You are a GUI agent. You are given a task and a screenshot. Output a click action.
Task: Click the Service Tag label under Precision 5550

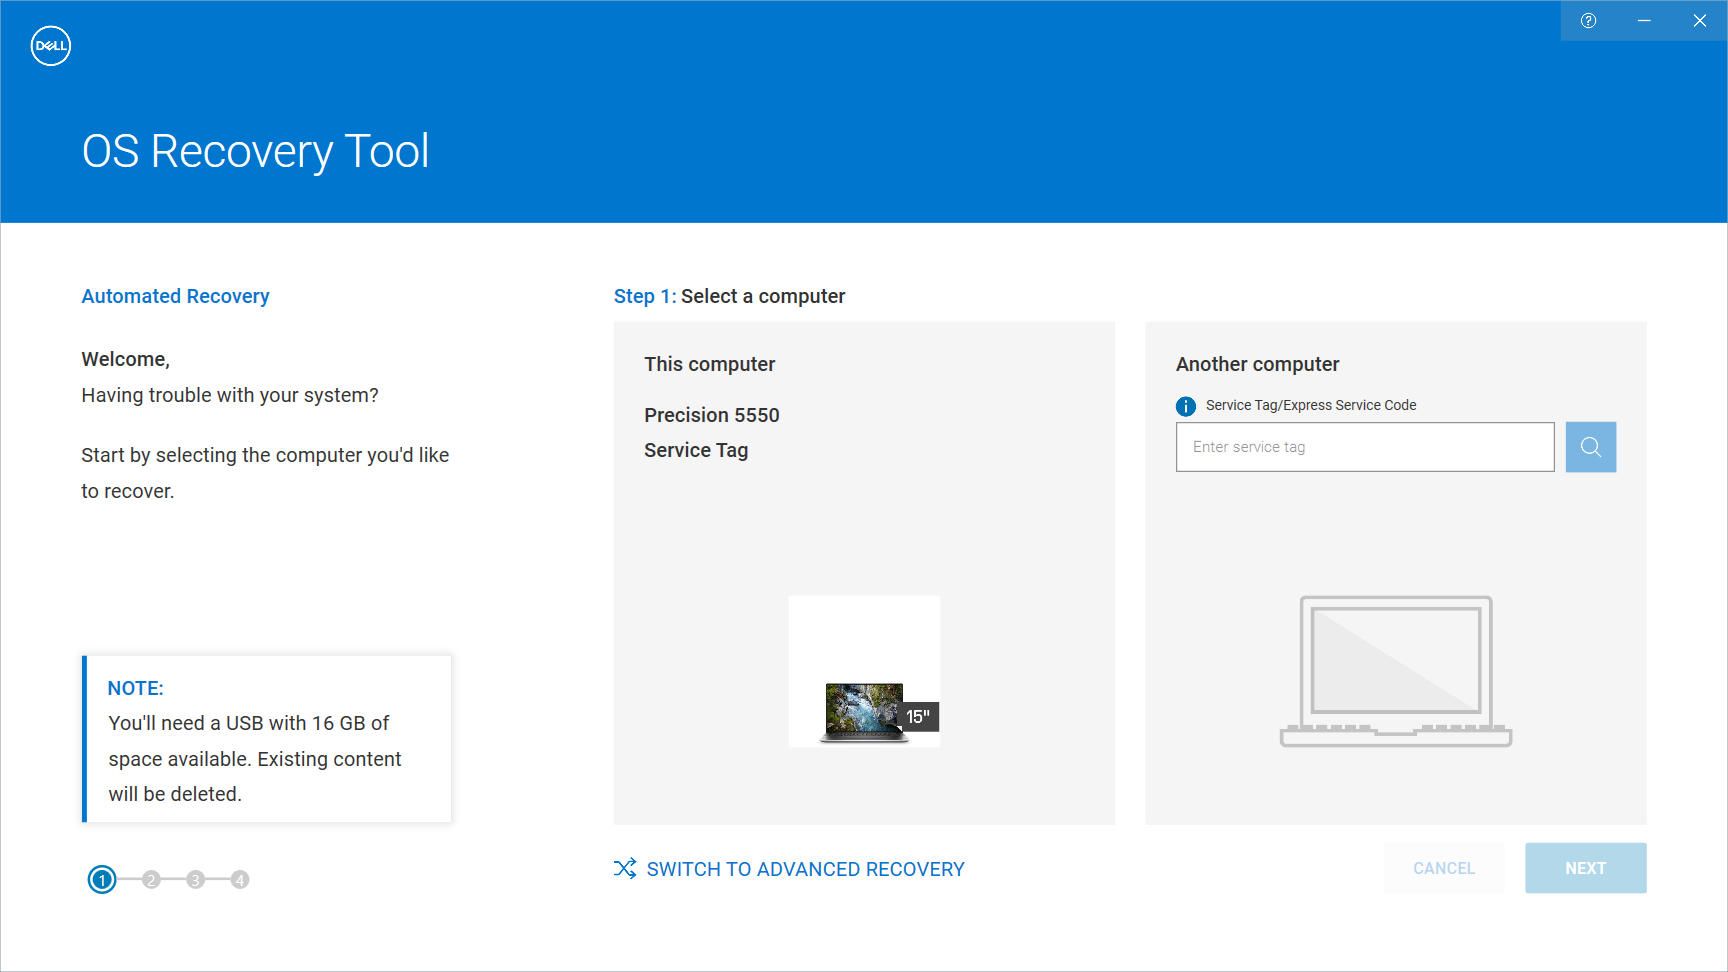pyautogui.click(x=696, y=450)
